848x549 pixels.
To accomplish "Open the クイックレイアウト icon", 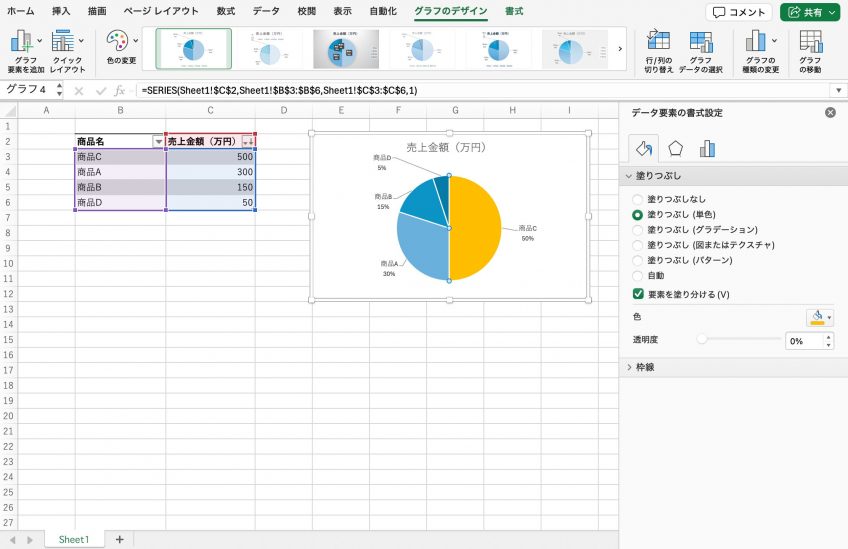I will click(65, 43).
